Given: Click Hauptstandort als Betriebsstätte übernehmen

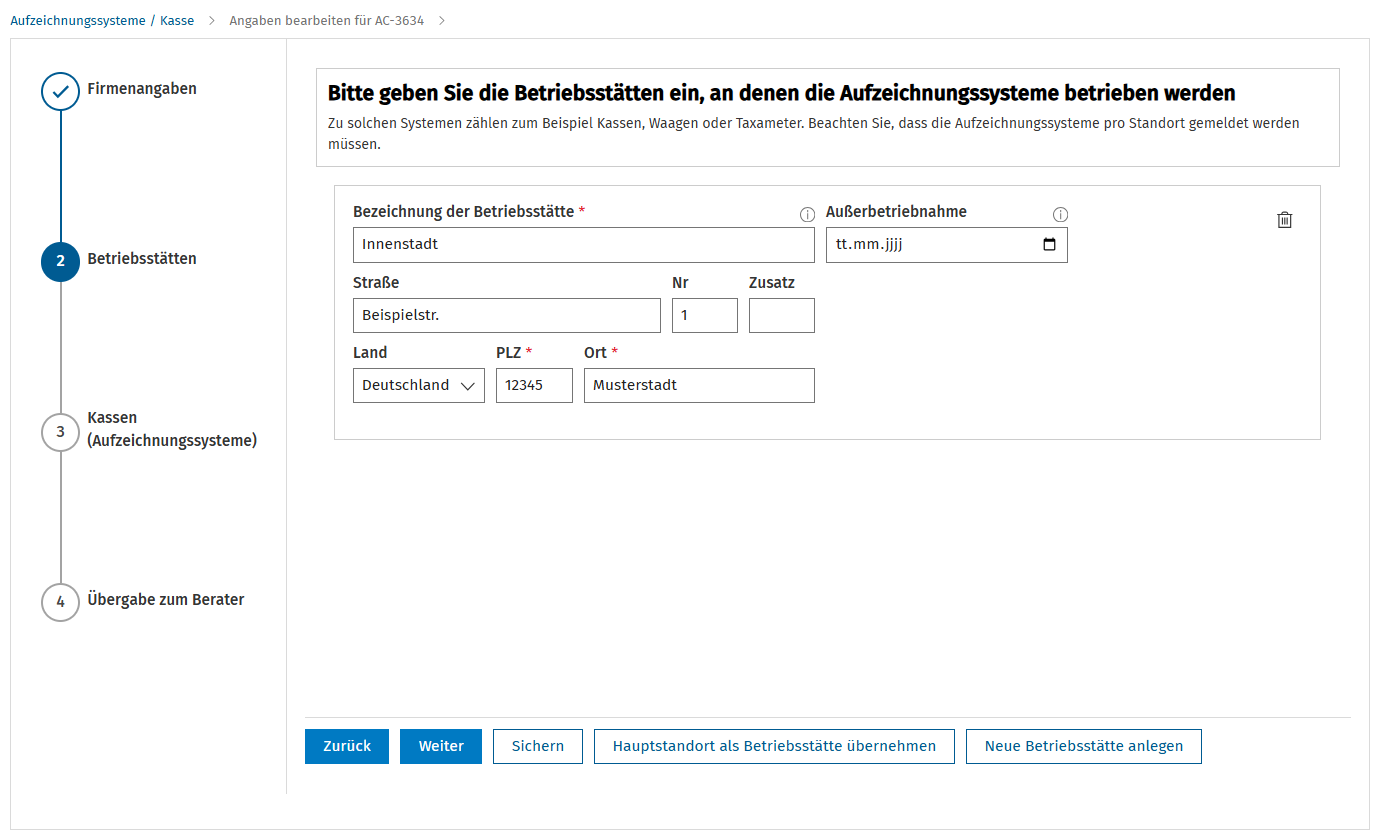Looking at the screenshot, I should tap(774, 746).
